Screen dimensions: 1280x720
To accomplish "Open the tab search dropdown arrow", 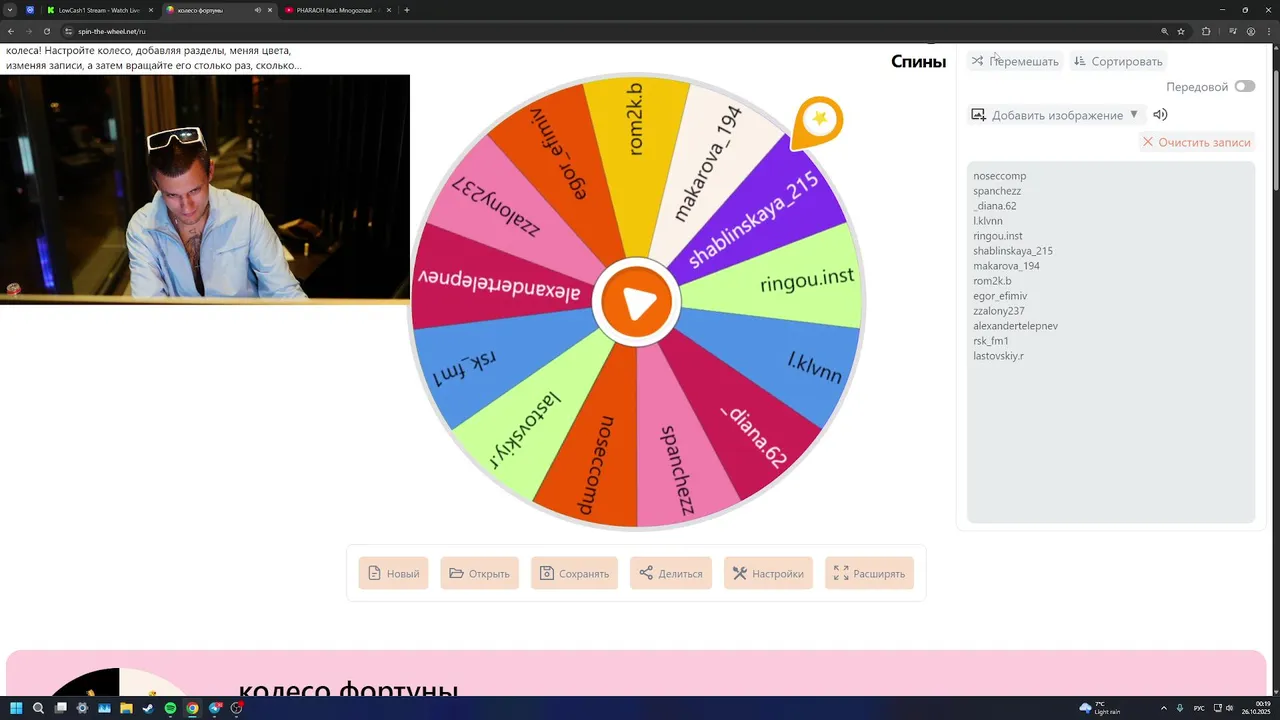I will tap(10, 10).
